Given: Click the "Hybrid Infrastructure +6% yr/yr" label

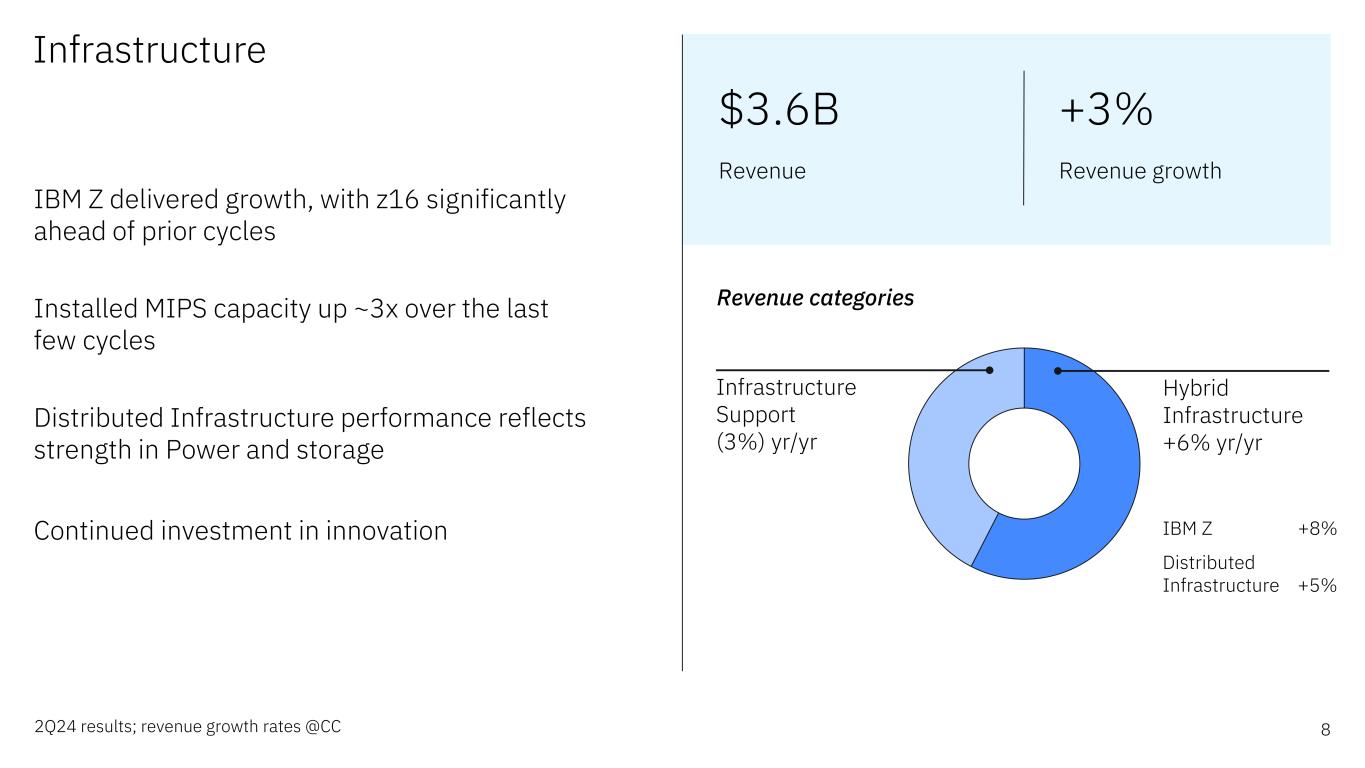Looking at the screenshot, I should pos(1232,415).
